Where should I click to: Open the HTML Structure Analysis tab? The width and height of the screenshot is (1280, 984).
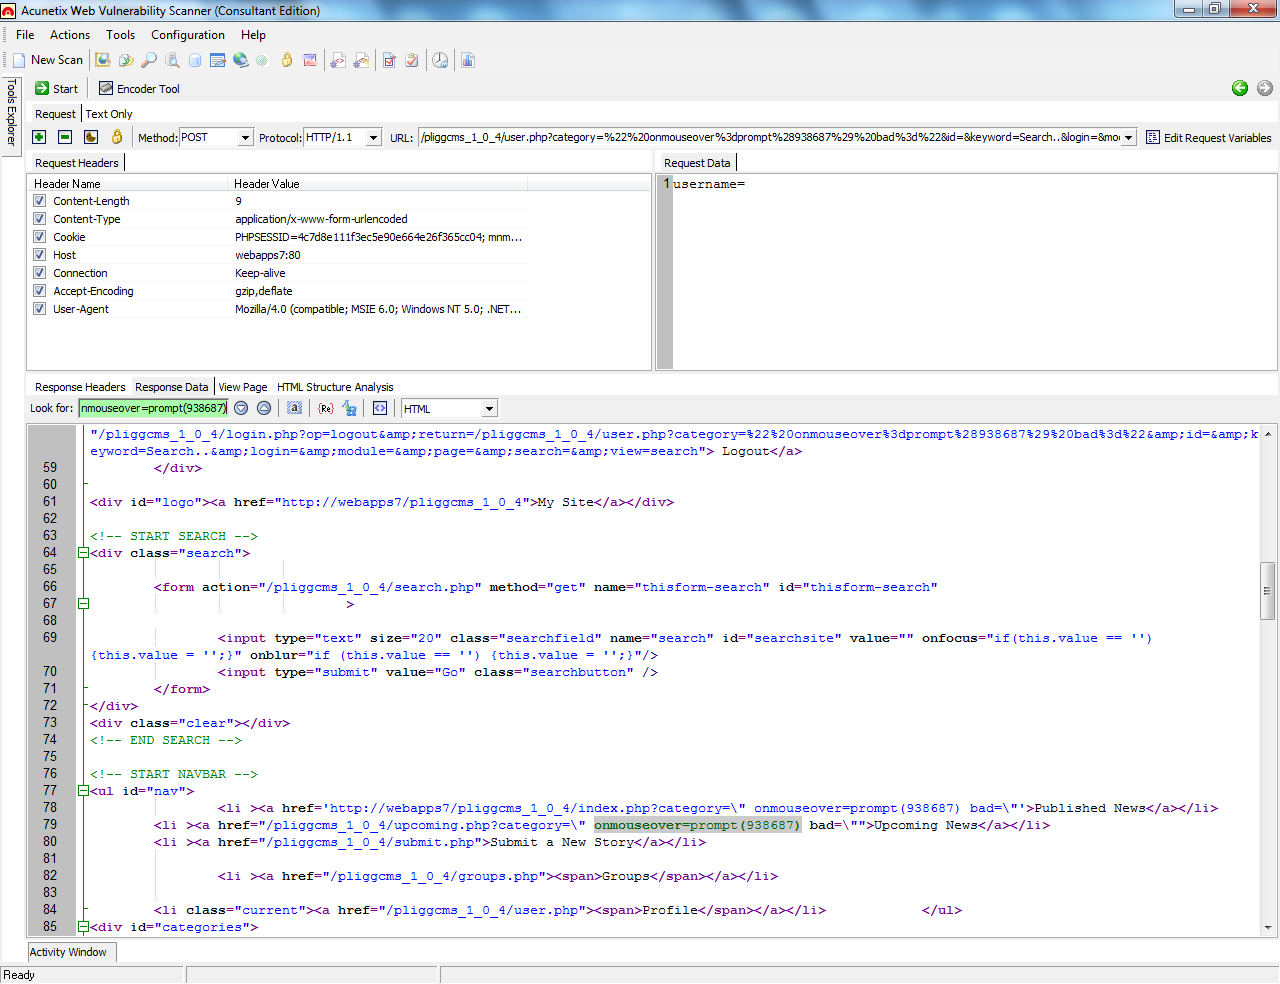[335, 387]
